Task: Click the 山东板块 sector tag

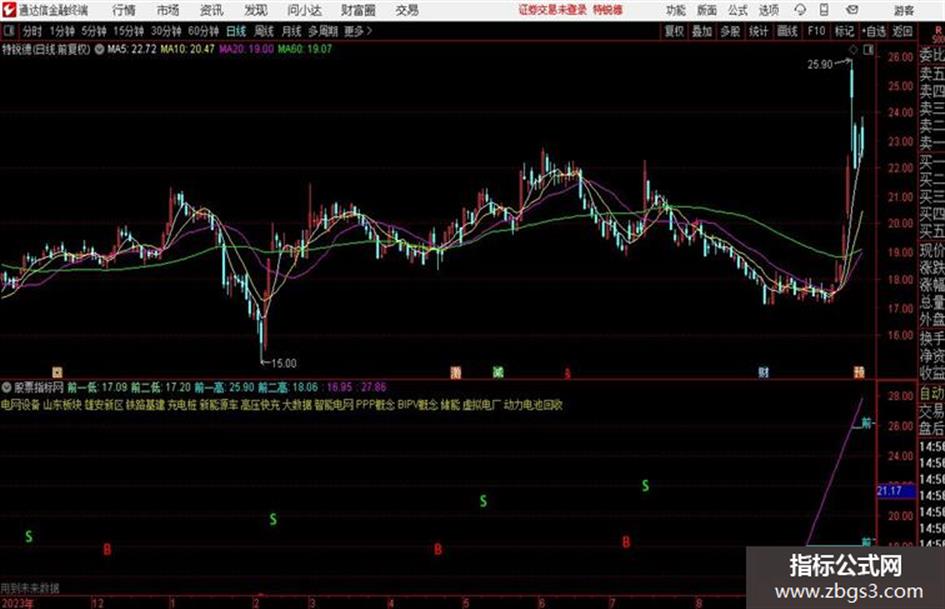Action: [62, 405]
